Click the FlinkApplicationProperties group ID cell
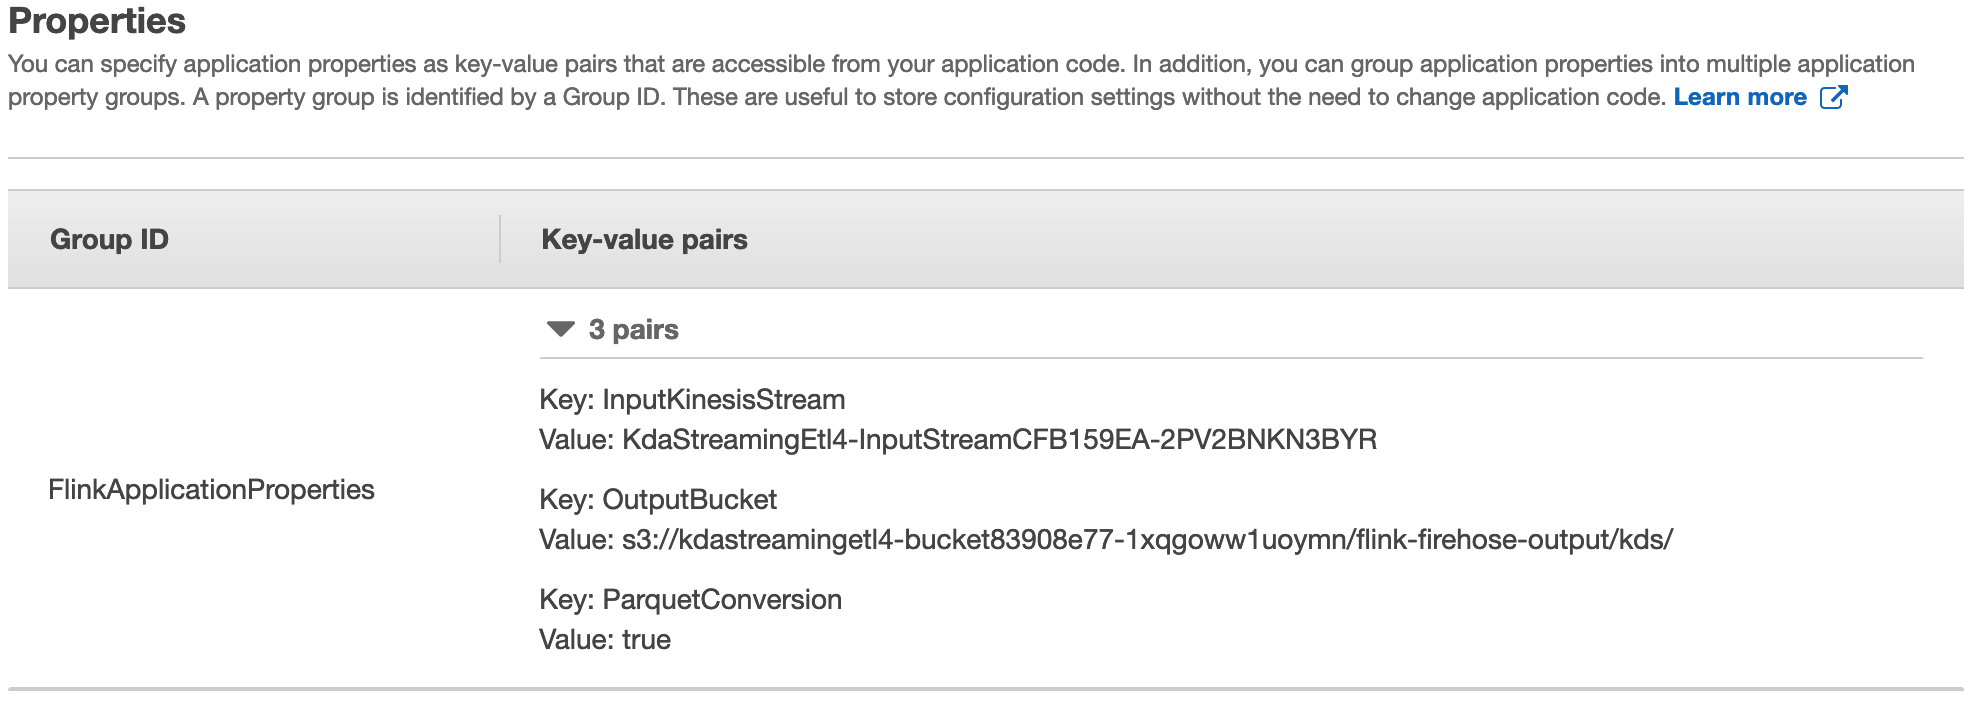The height and width of the screenshot is (702, 1972). point(211,489)
